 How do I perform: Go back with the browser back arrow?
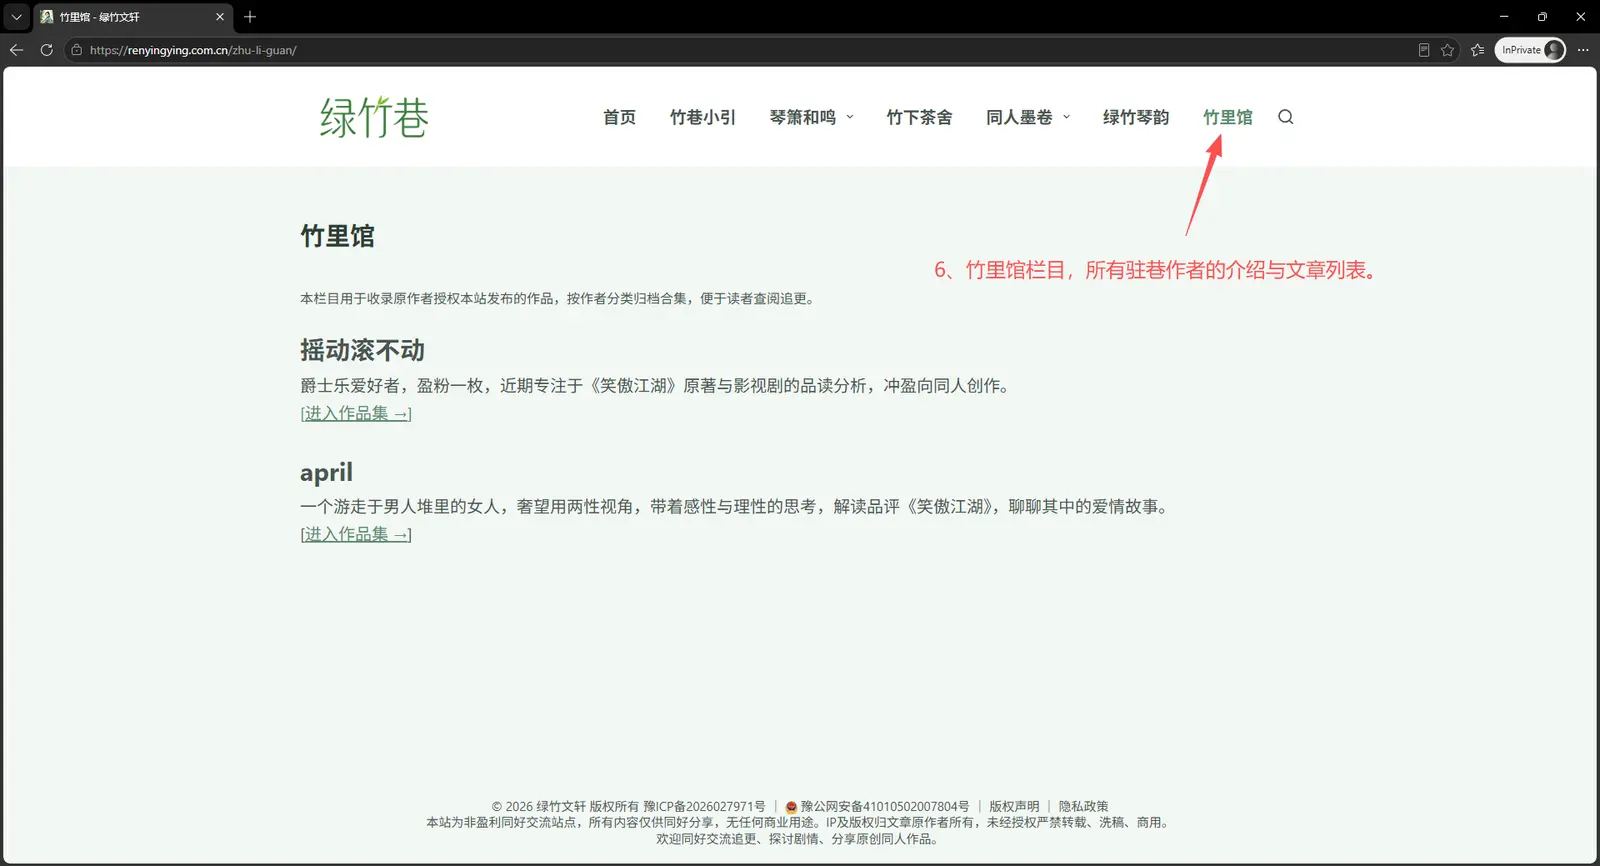[x=16, y=50]
